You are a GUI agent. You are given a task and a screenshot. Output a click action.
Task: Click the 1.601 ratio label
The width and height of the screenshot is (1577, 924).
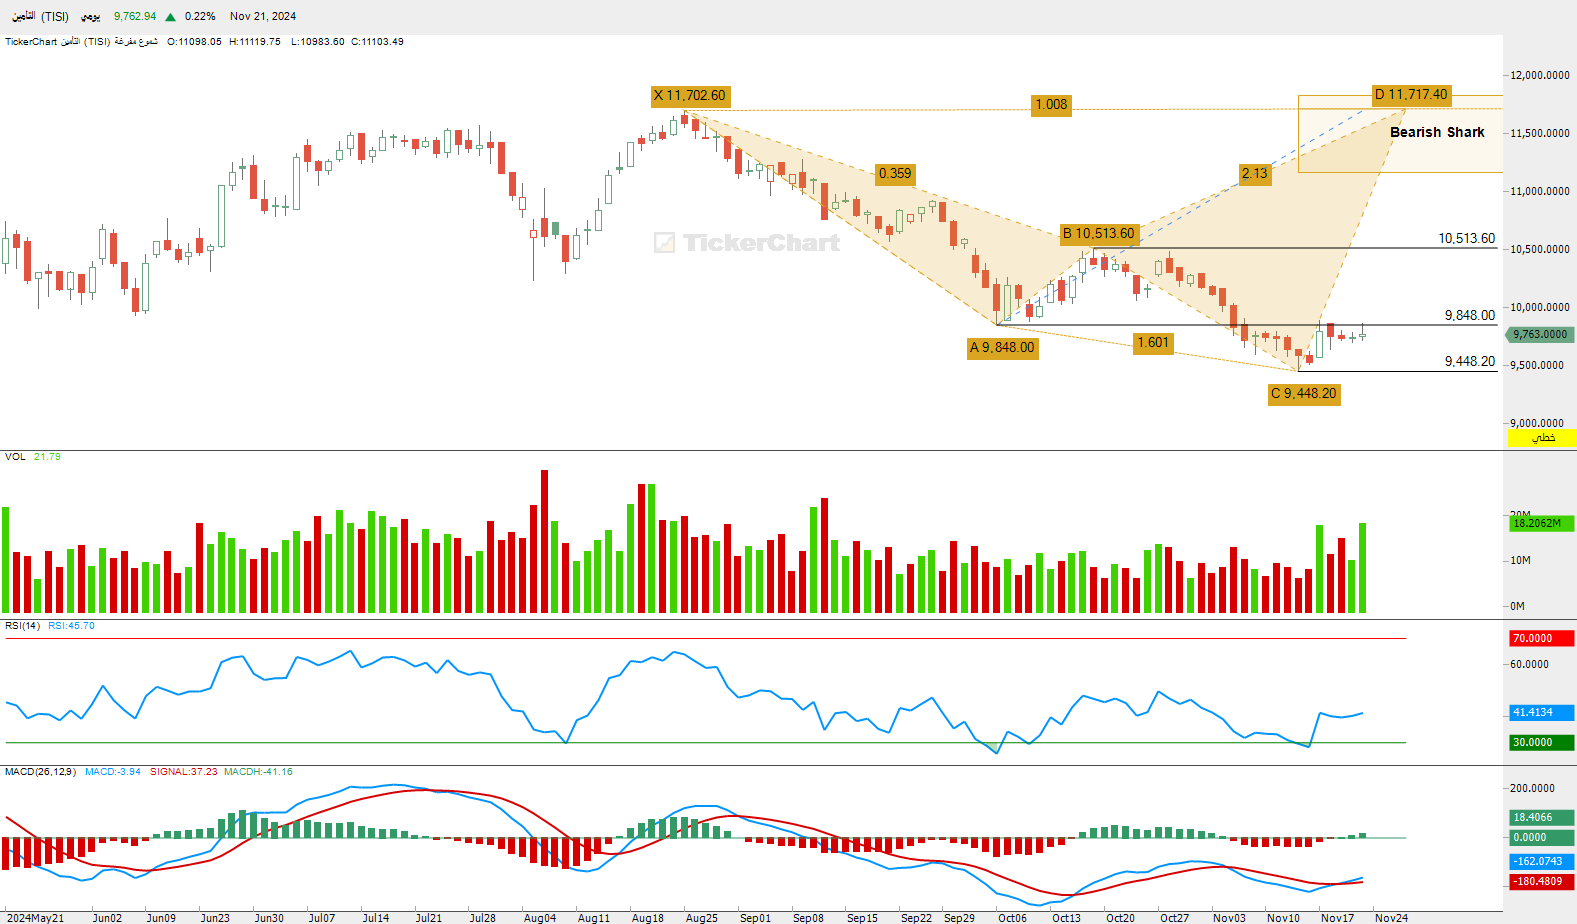tap(1153, 343)
